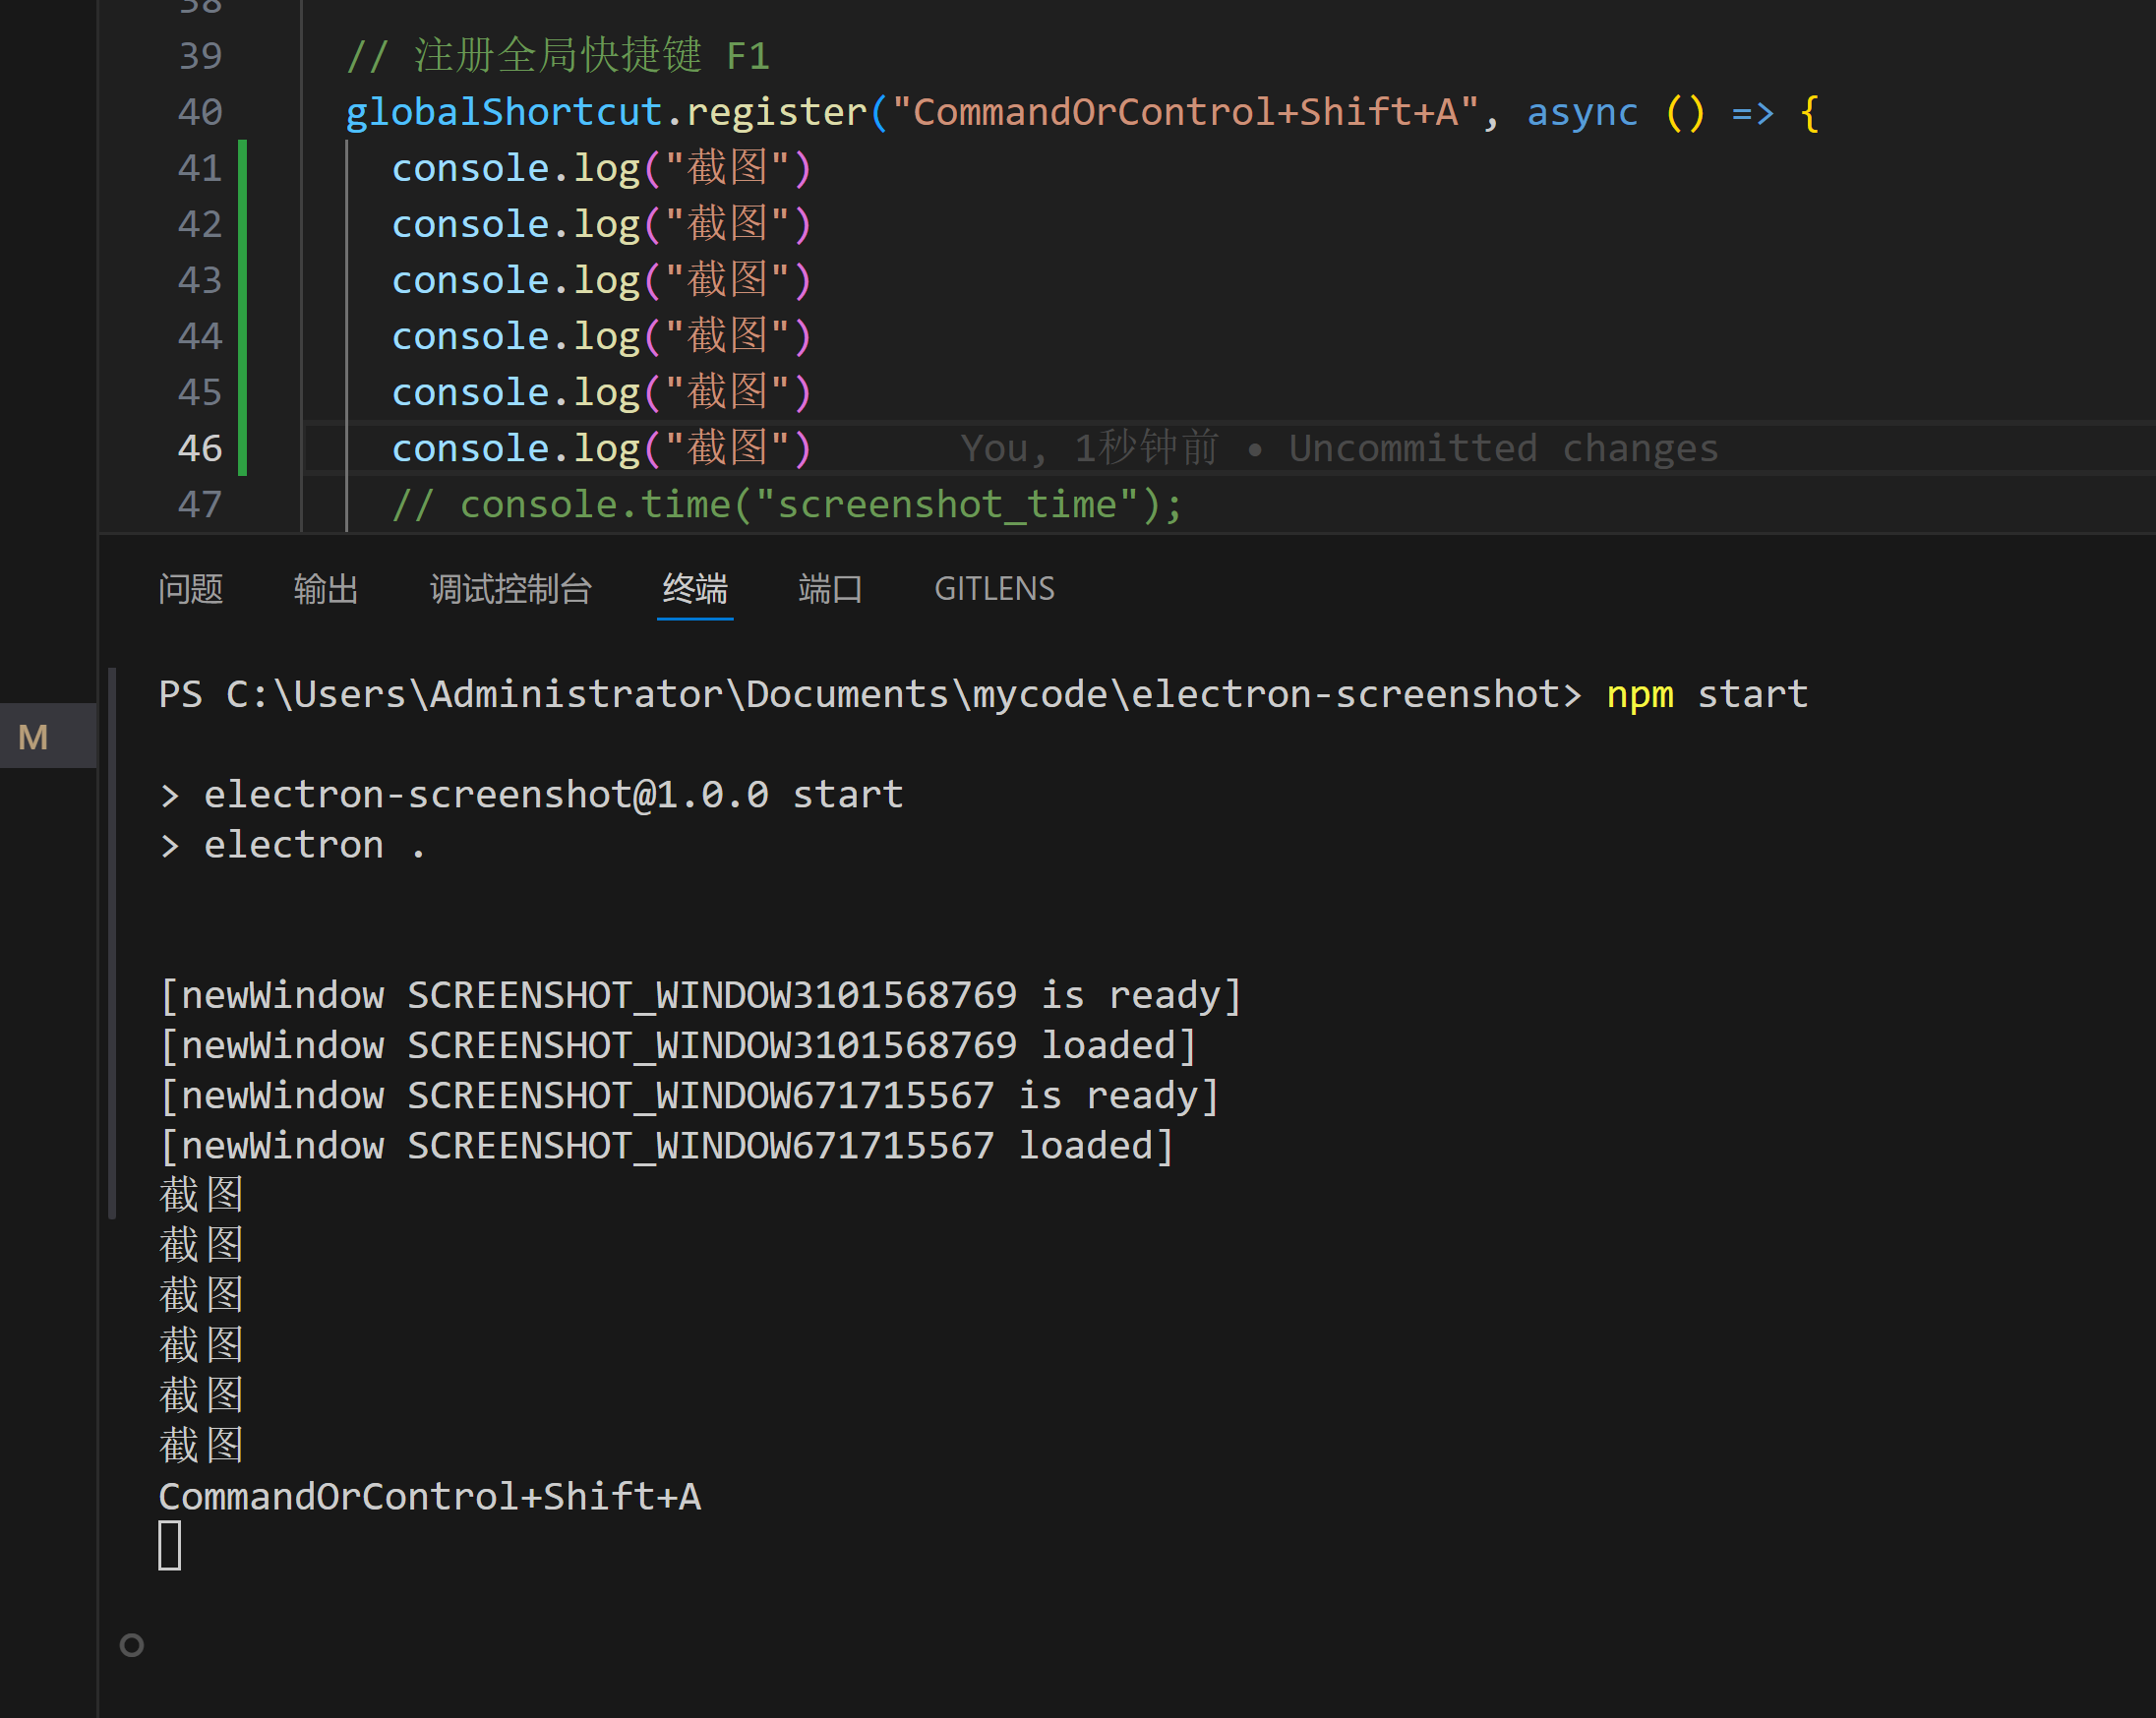Click the M modified badge in sidebar
The height and width of the screenshot is (1718, 2156).
(x=33, y=737)
